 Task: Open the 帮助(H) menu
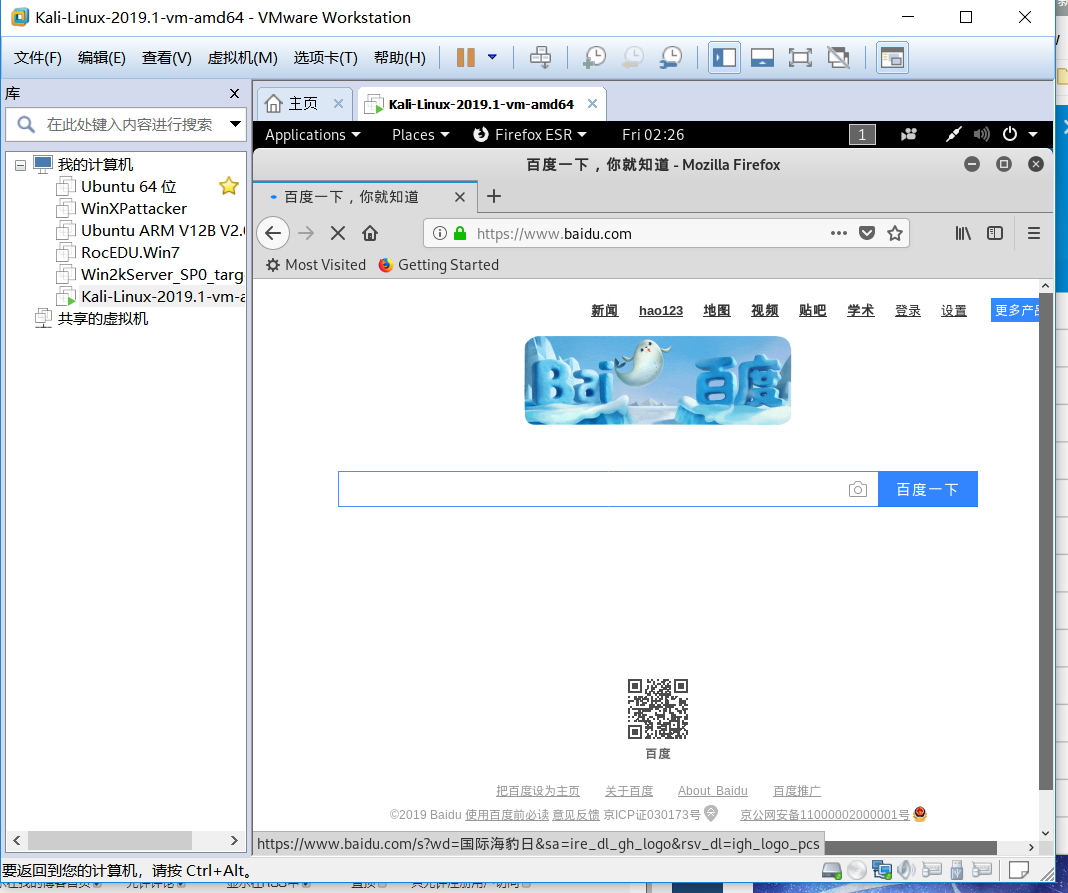point(400,58)
